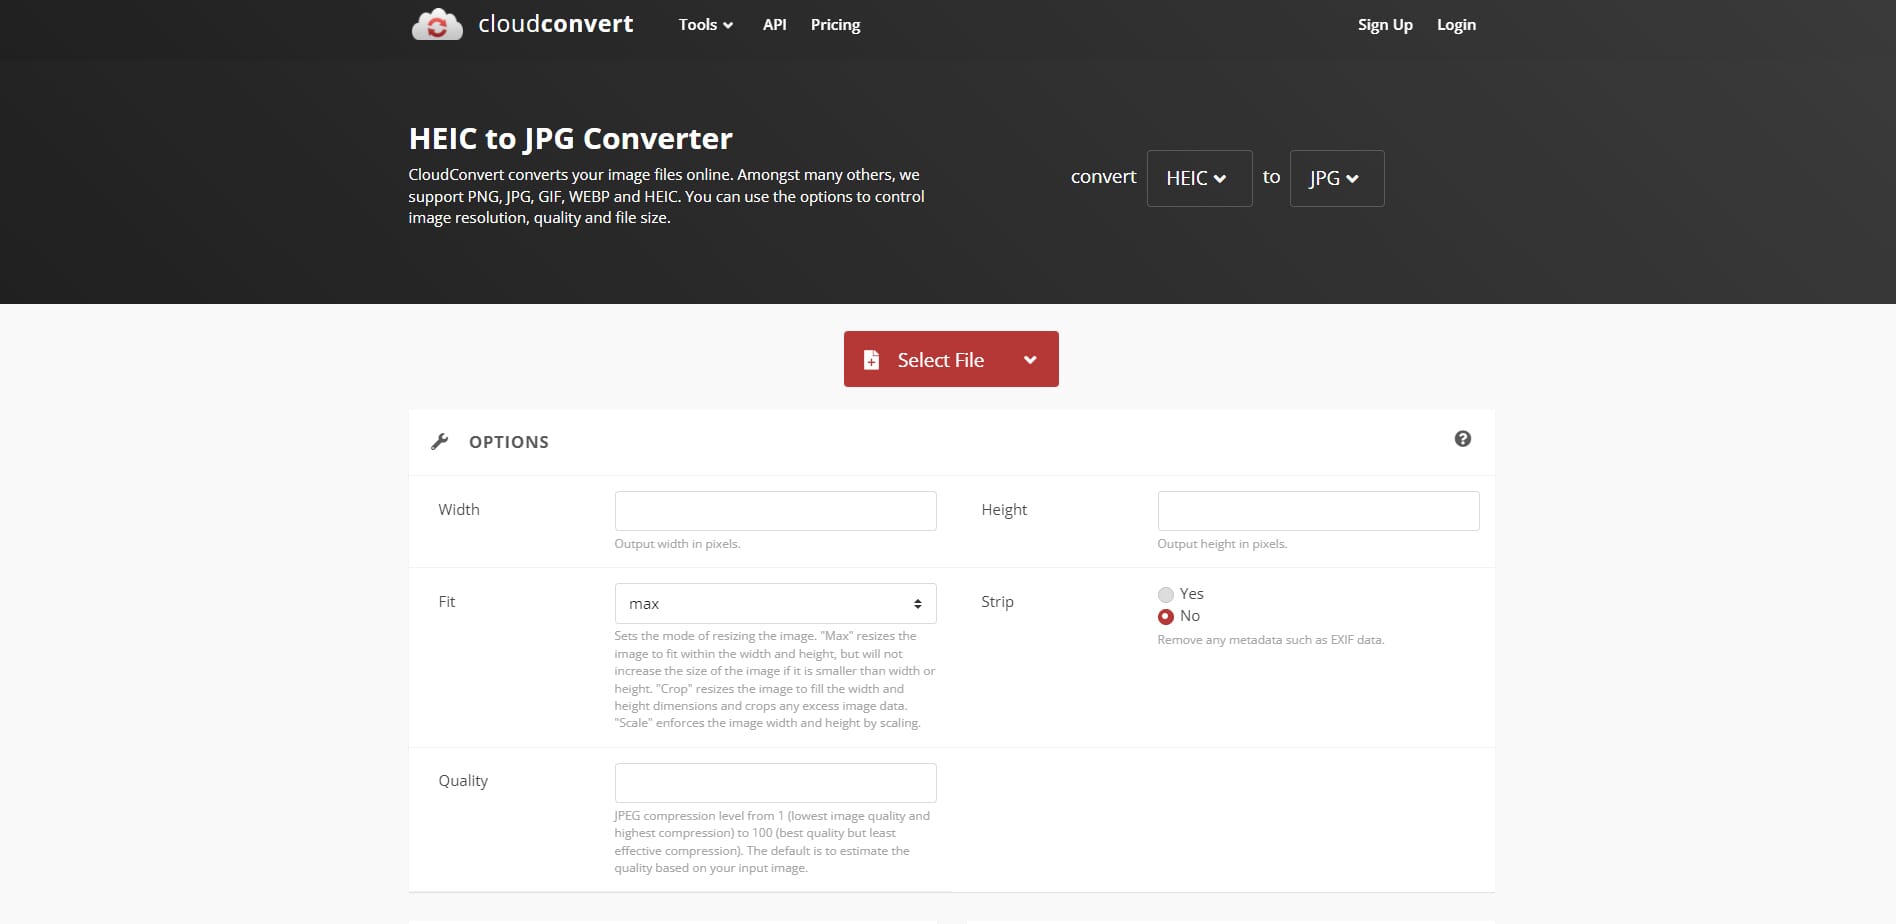Select the Yes radio button for Strip
The height and width of the screenshot is (924, 1896).
tap(1165, 595)
